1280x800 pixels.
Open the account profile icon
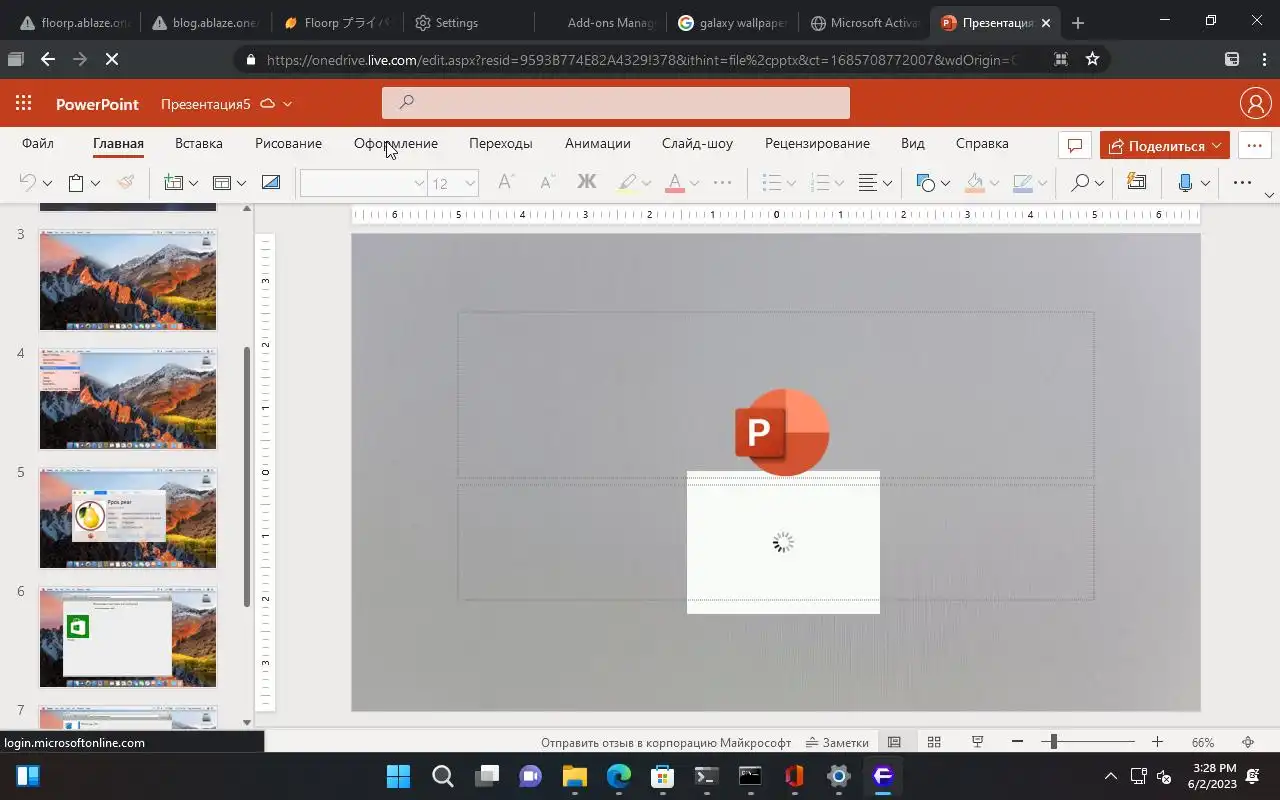click(x=1255, y=103)
